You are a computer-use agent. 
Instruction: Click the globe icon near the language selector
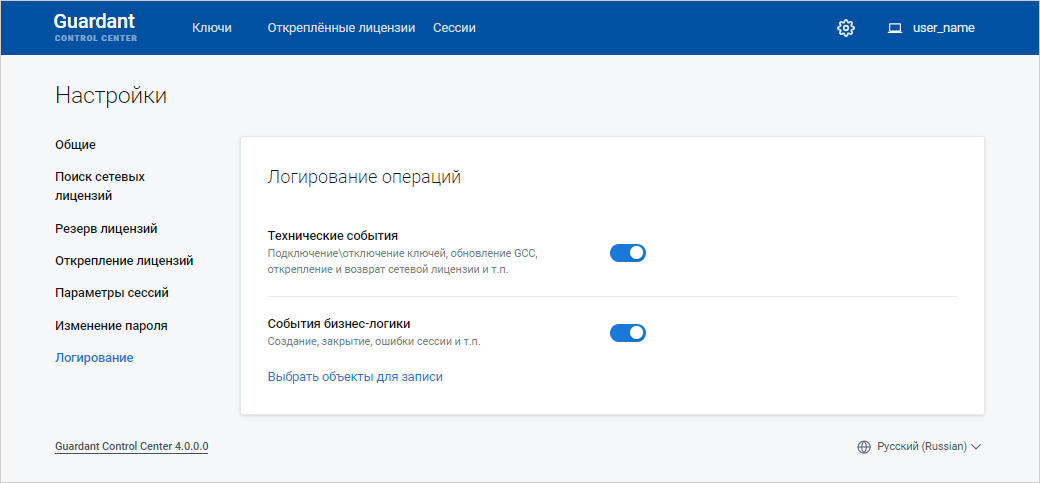click(x=864, y=447)
